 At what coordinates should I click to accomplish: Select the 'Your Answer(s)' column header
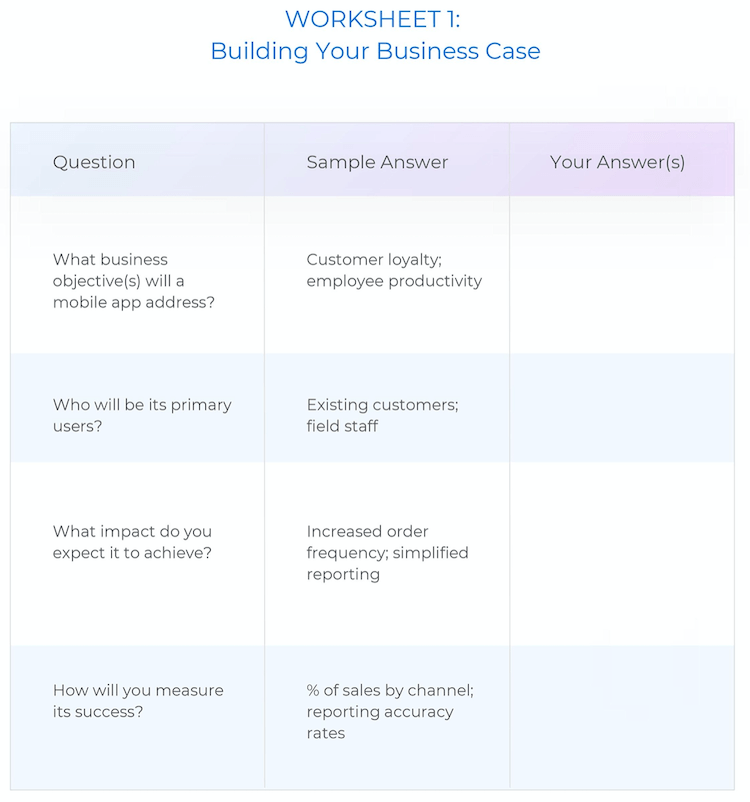pyautogui.click(x=617, y=162)
